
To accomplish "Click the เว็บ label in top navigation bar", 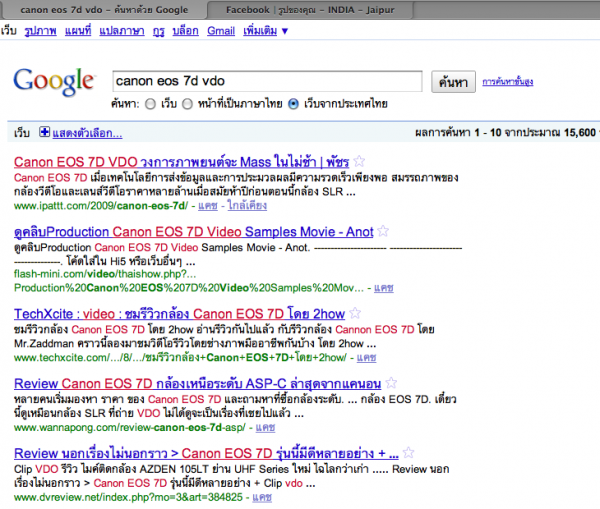I will point(8,30).
